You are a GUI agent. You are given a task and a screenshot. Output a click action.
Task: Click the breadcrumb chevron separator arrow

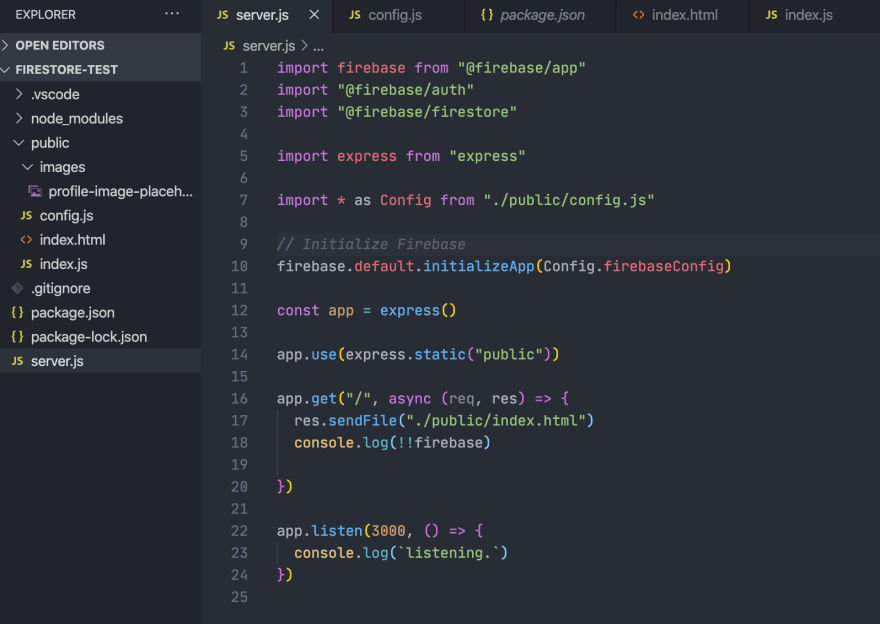click(304, 45)
